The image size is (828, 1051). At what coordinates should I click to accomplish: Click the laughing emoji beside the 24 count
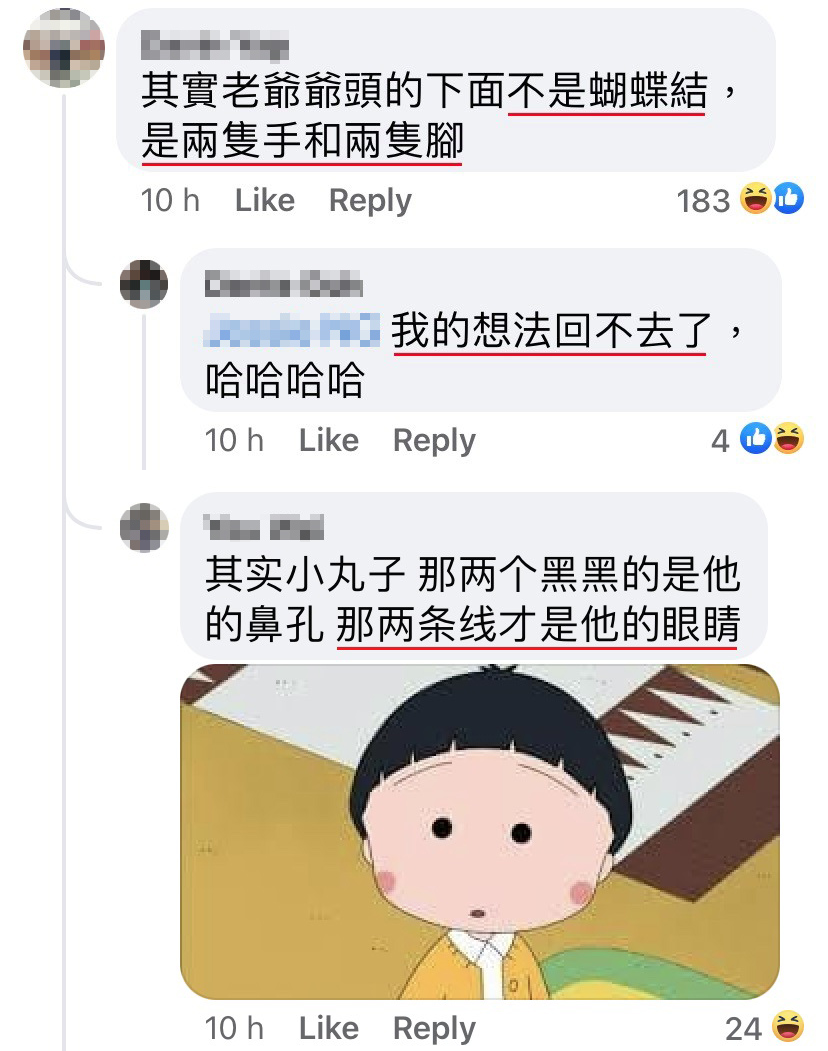point(788,1026)
